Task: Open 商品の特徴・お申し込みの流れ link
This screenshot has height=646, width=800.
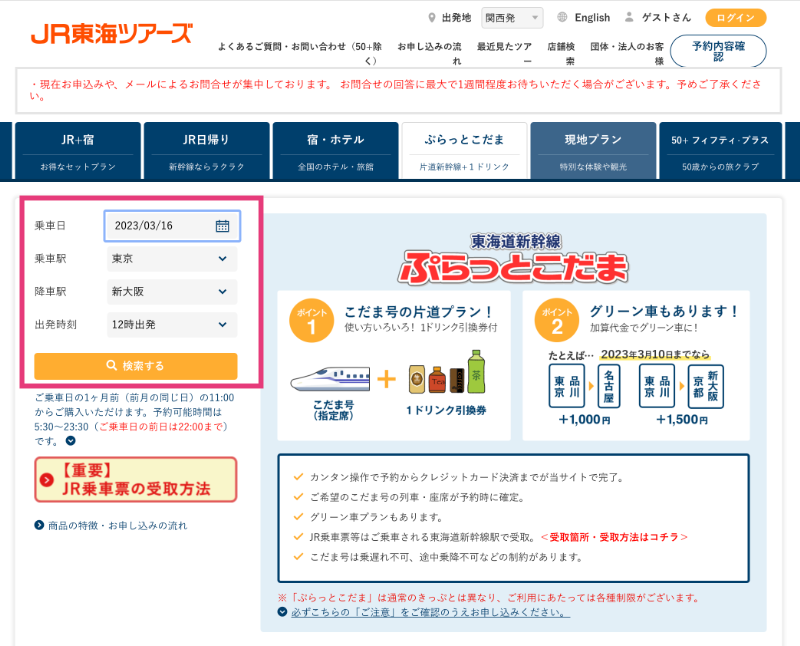Action: pos(117,525)
